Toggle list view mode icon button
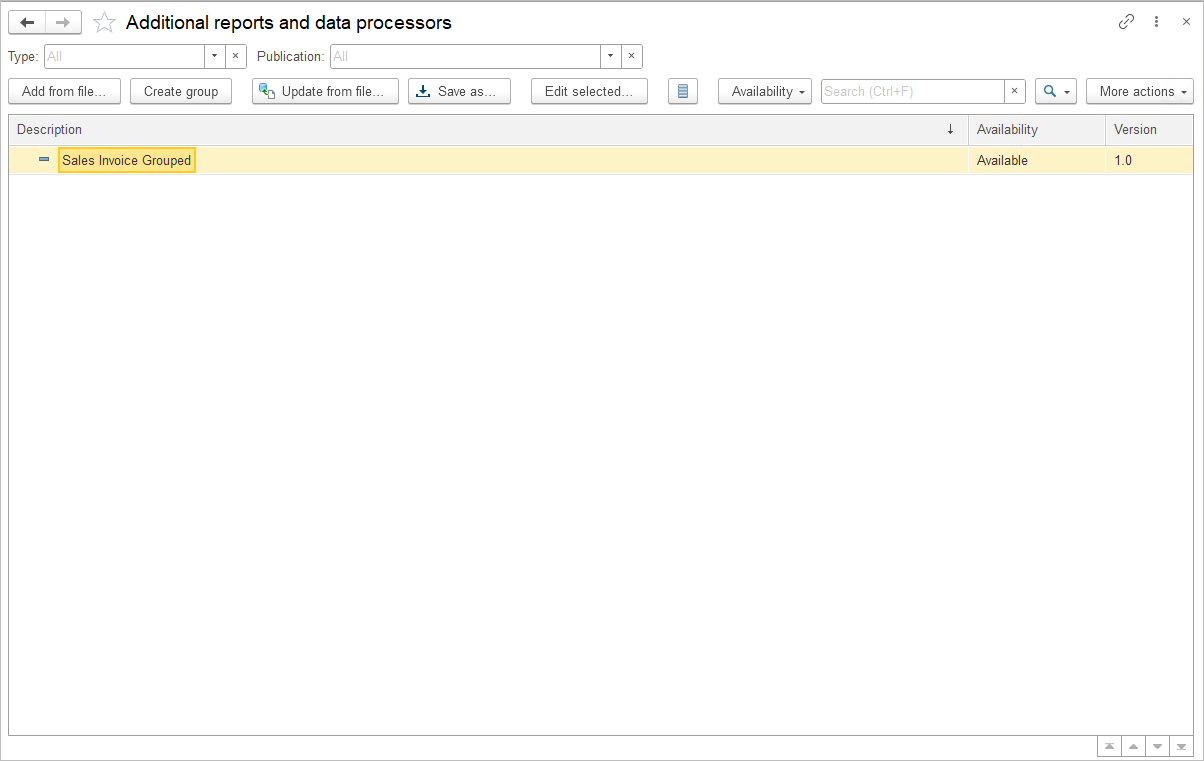 (683, 91)
